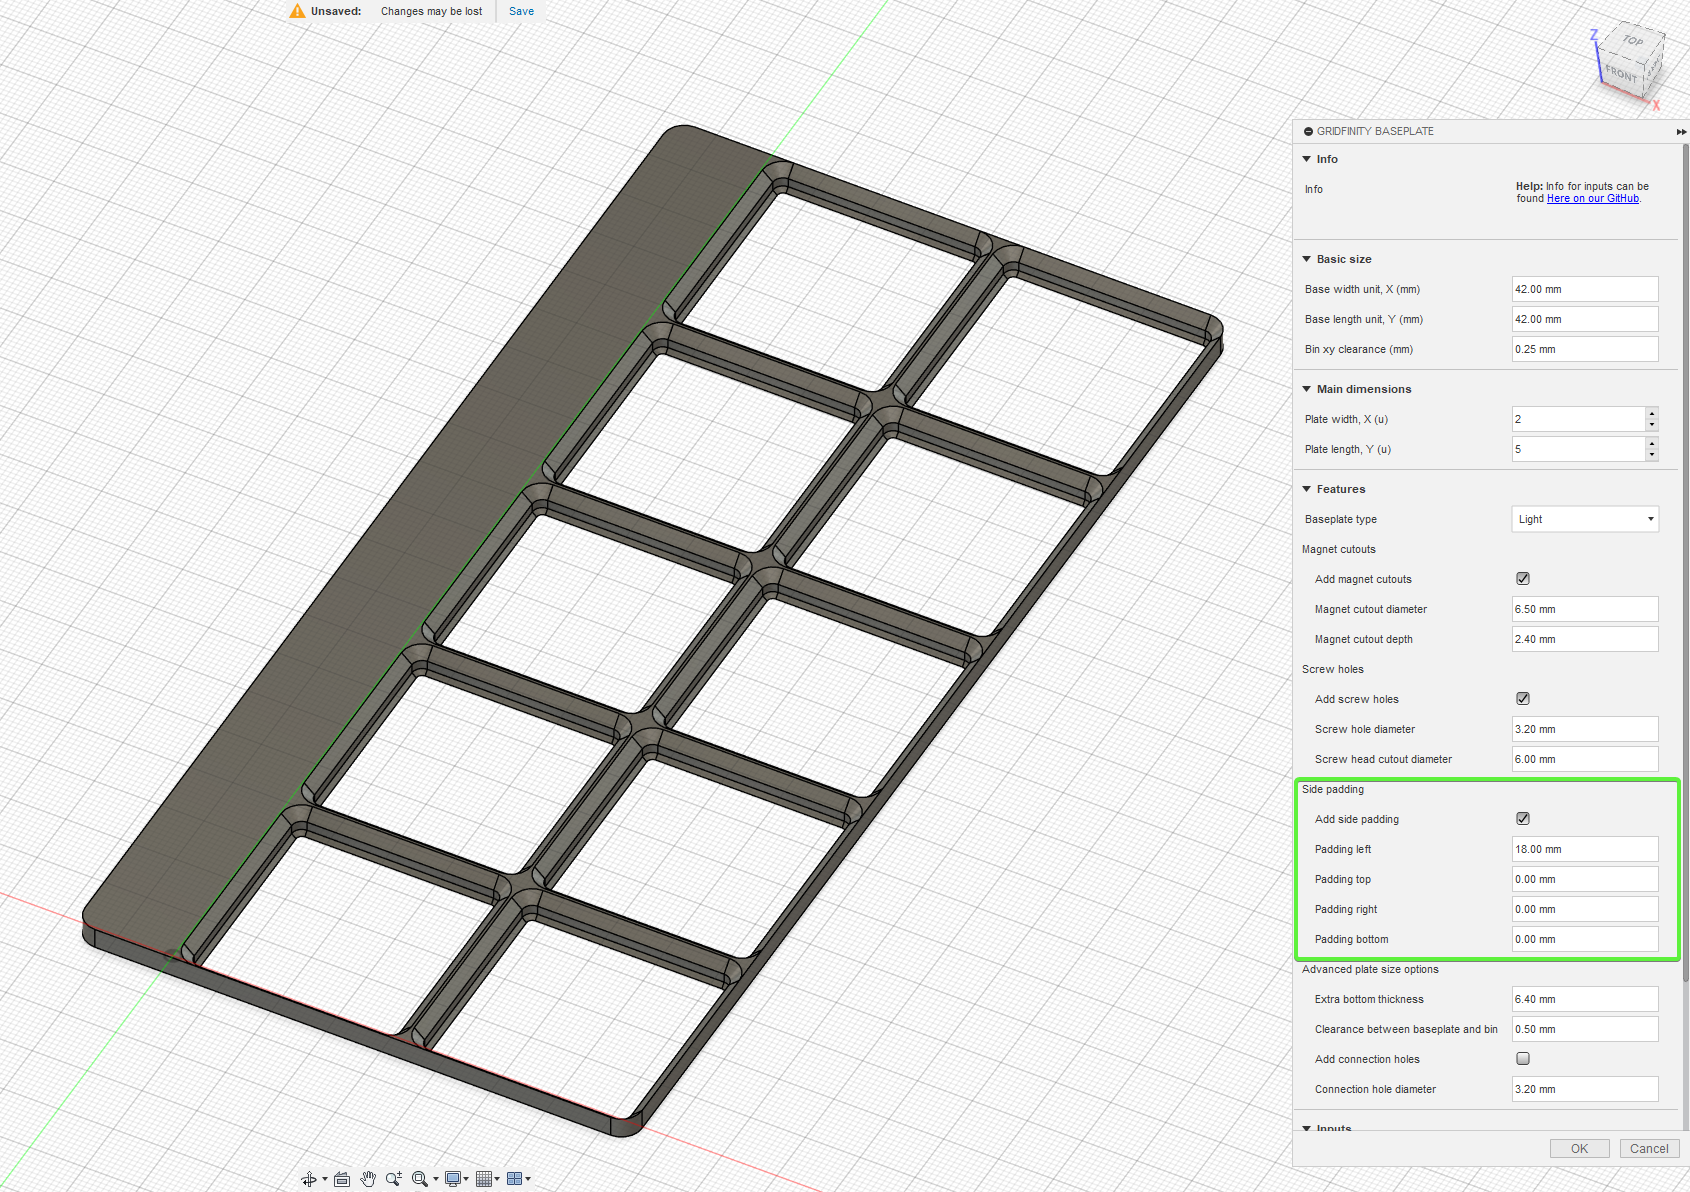The height and width of the screenshot is (1192, 1690).
Task: Uncheck Add magnet cutouts
Action: pyautogui.click(x=1523, y=578)
